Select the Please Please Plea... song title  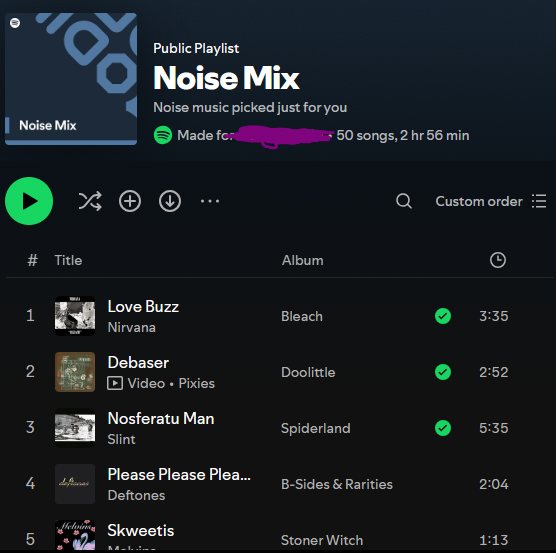(x=179, y=475)
